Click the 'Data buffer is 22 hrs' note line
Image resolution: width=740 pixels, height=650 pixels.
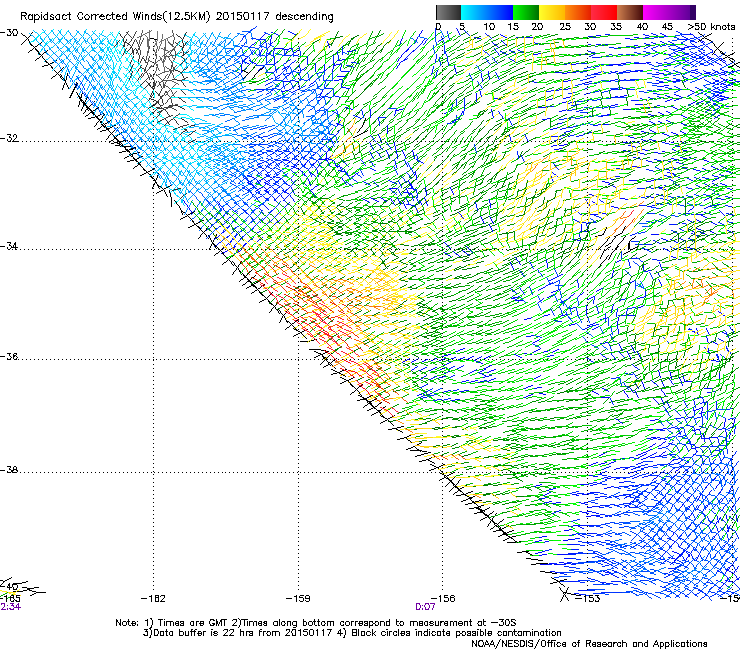click(x=352, y=633)
